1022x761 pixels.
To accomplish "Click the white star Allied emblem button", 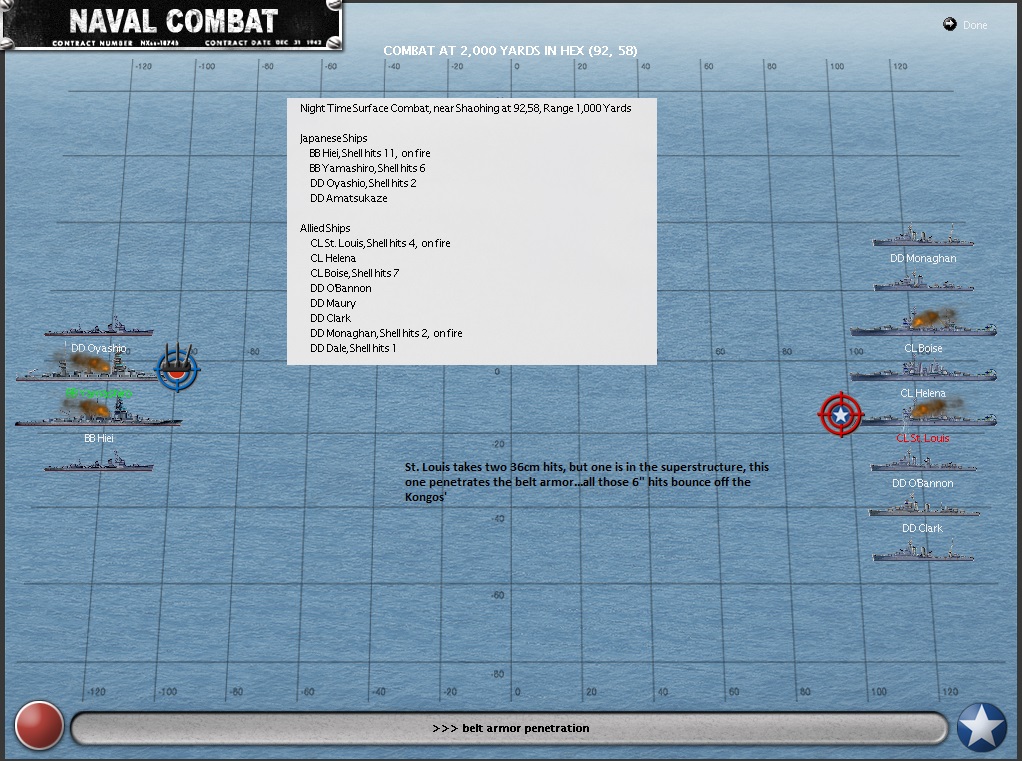I will point(982,726).
